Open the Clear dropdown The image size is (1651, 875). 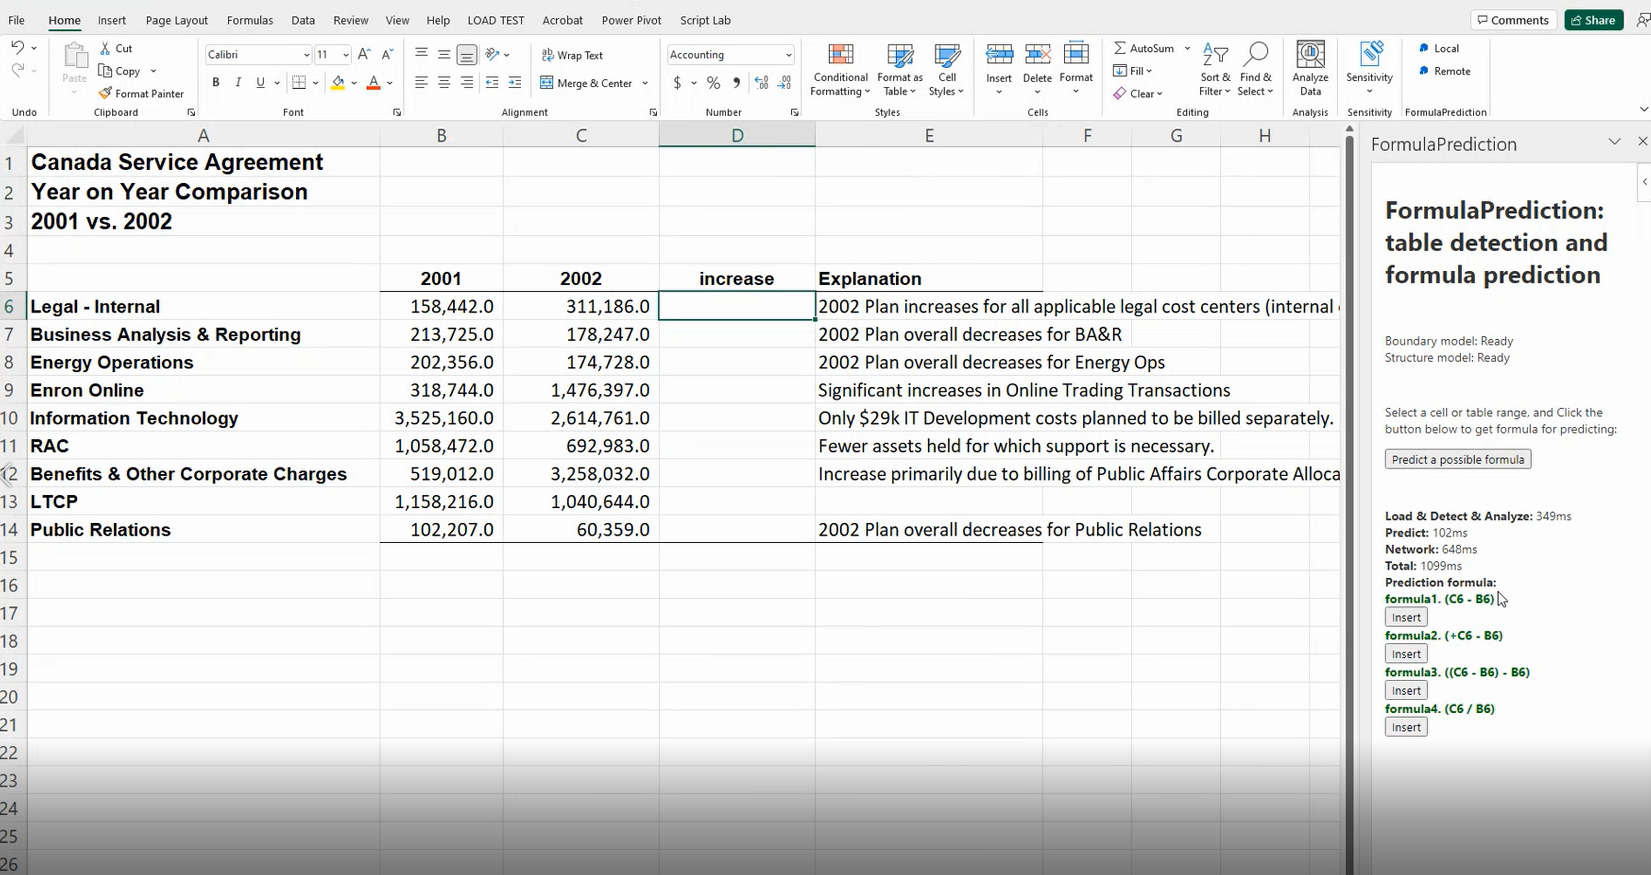(1138, 94)
